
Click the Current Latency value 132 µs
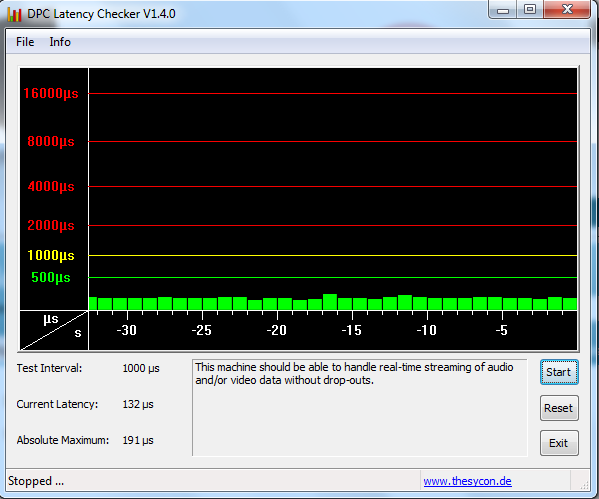pos(138,404)
